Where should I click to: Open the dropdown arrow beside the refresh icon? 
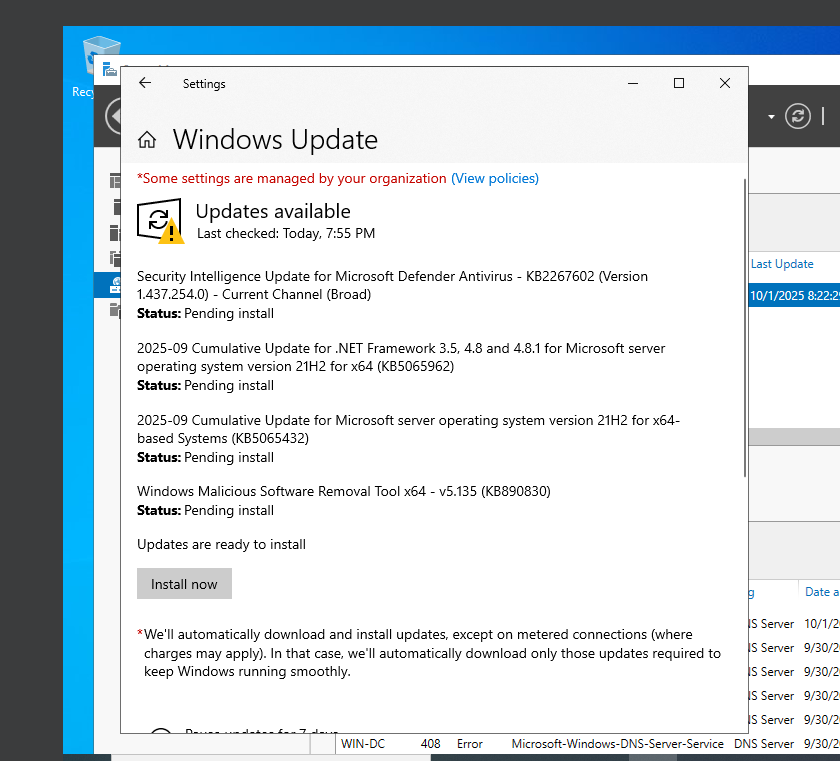[771, 116]
